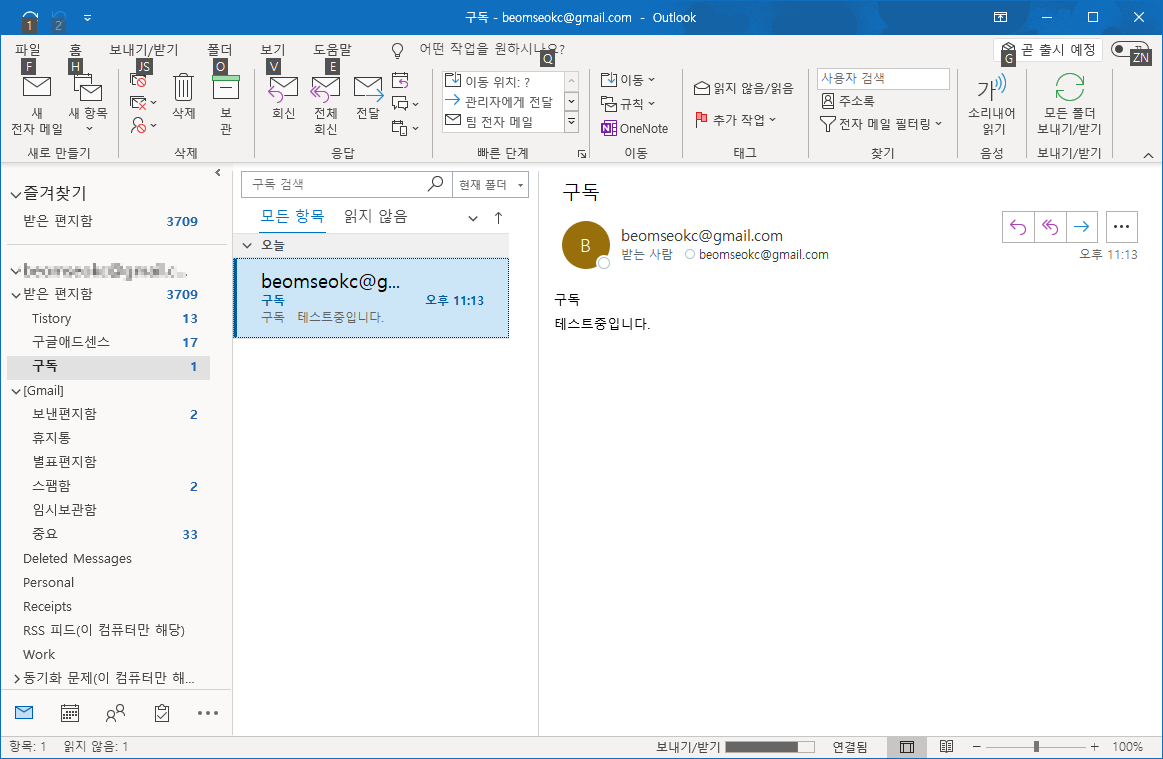
Task: Switch to normal view in status bar
Action: click(x=906, y=747)
